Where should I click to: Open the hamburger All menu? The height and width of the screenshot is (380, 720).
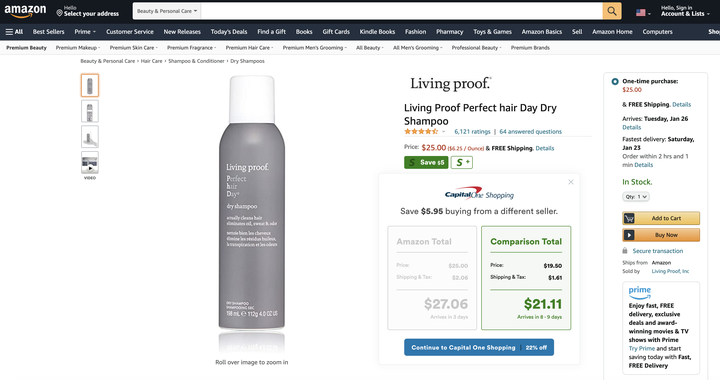click(x=14, y=32)
